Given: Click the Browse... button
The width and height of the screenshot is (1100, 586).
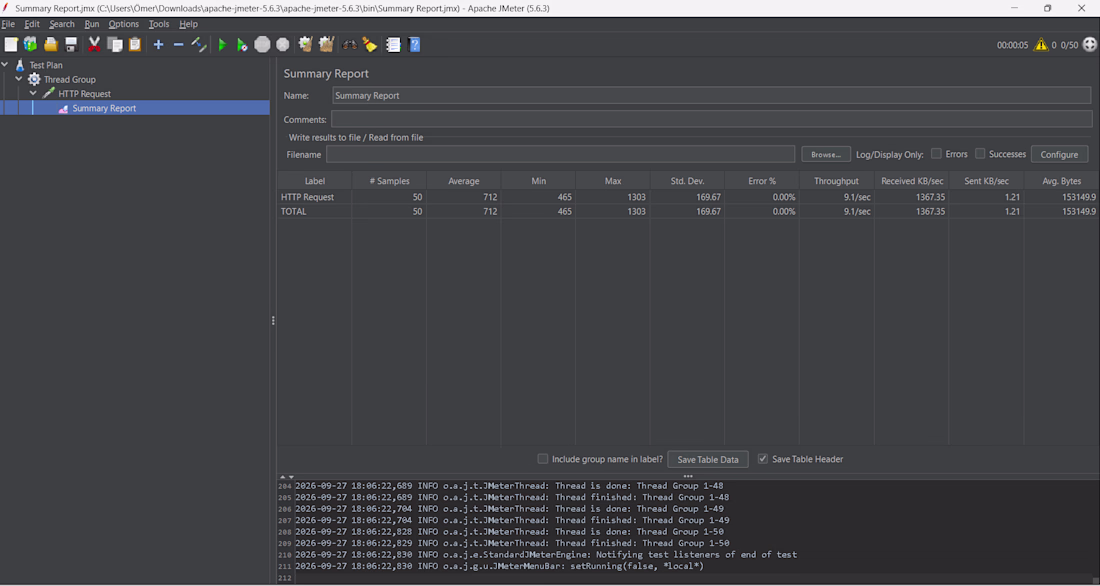Looking at the screenshot, I should [x=826, y=154].
